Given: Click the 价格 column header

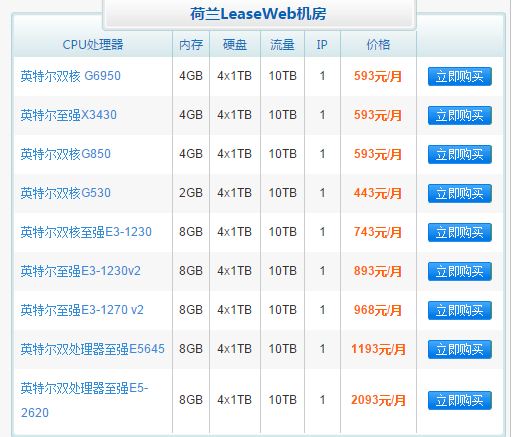Looking at the screenshot, I should point(378,44).
